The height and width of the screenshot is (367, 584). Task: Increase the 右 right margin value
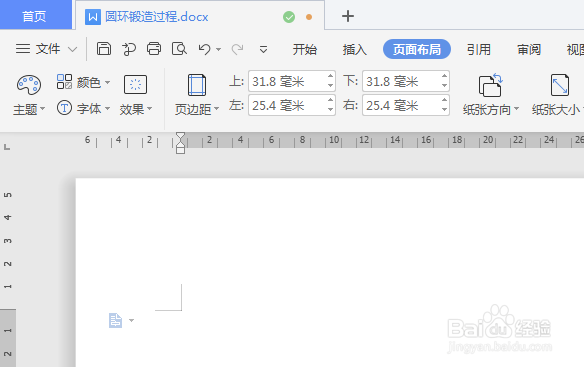click(444, 100)
